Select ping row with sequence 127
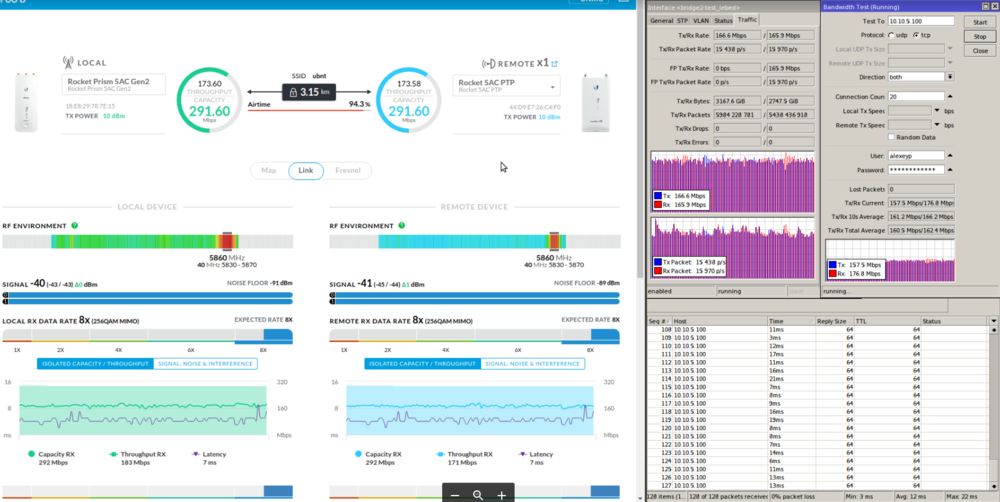This screenshot has width=1000, height=502. [818, 485]
